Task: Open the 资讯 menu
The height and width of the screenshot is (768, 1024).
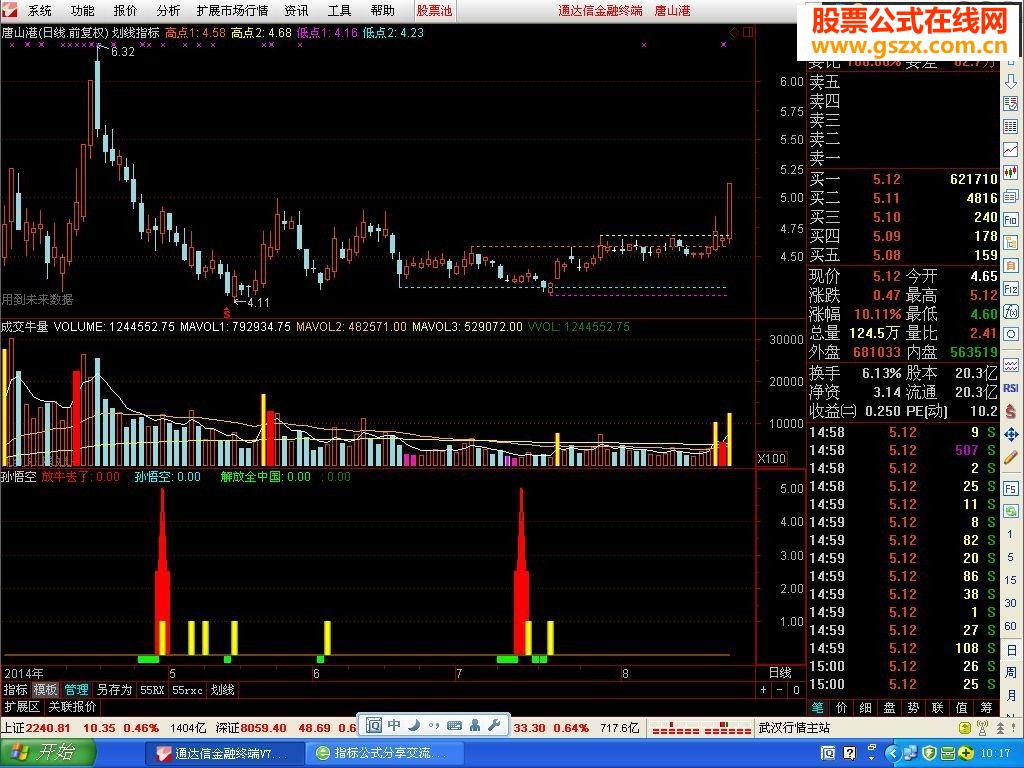Action: click(x=296, y=10)
